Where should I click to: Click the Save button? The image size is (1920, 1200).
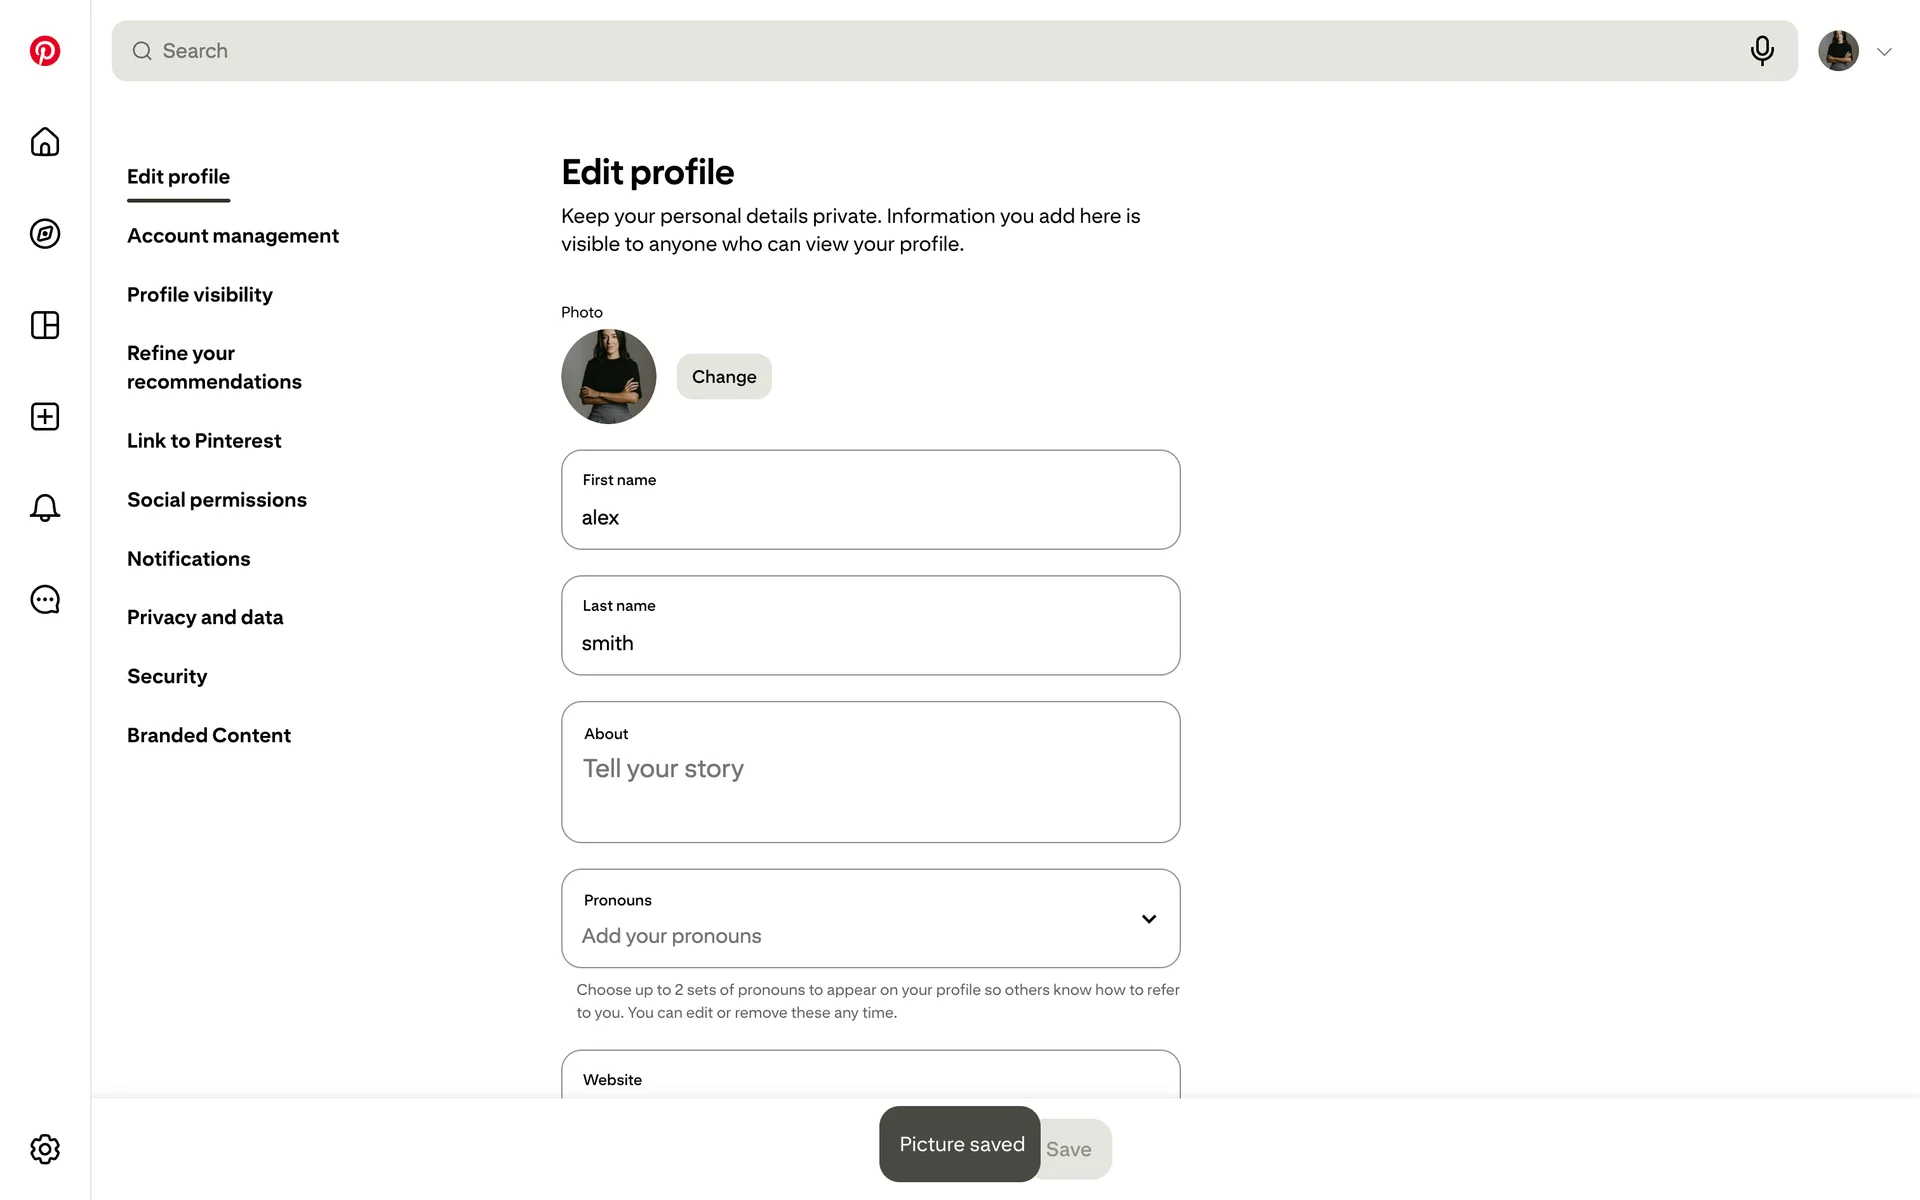click(1076, 1150)
